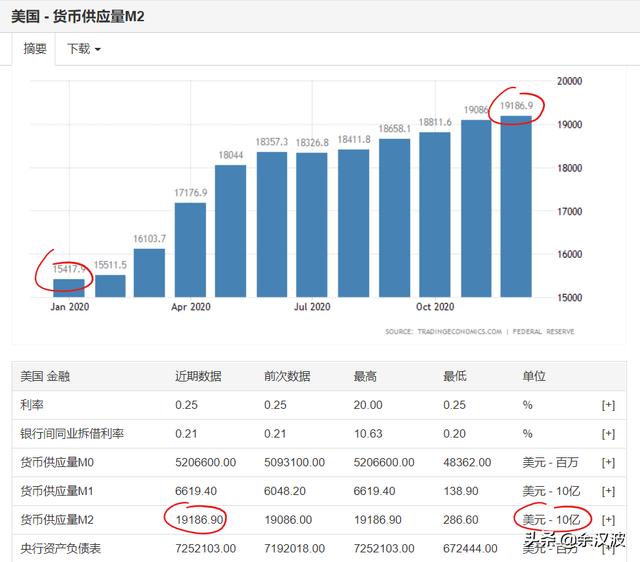Select the bar labeled 19086
The height and width of the screenshot is (562, 640).
click(476, 209)
